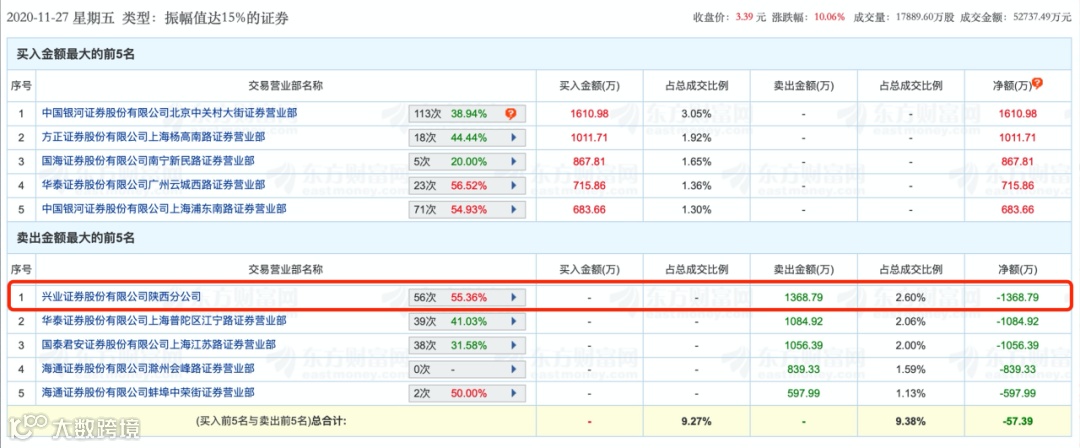Expand arrow in 海通证券滁州会峰路 row

click(x=513, y=369)
